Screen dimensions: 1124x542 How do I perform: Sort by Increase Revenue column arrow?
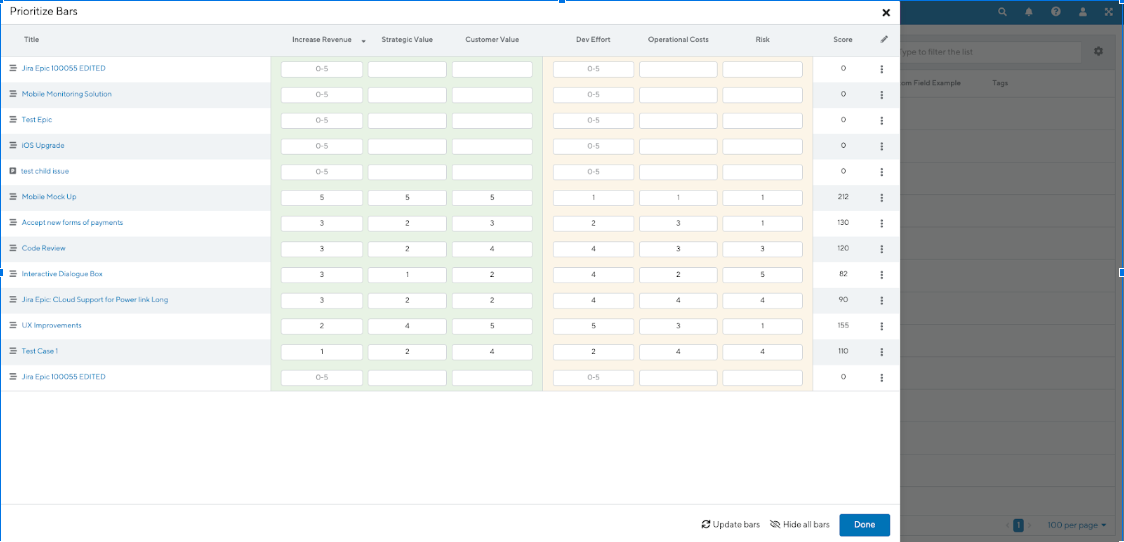point(363,41)
